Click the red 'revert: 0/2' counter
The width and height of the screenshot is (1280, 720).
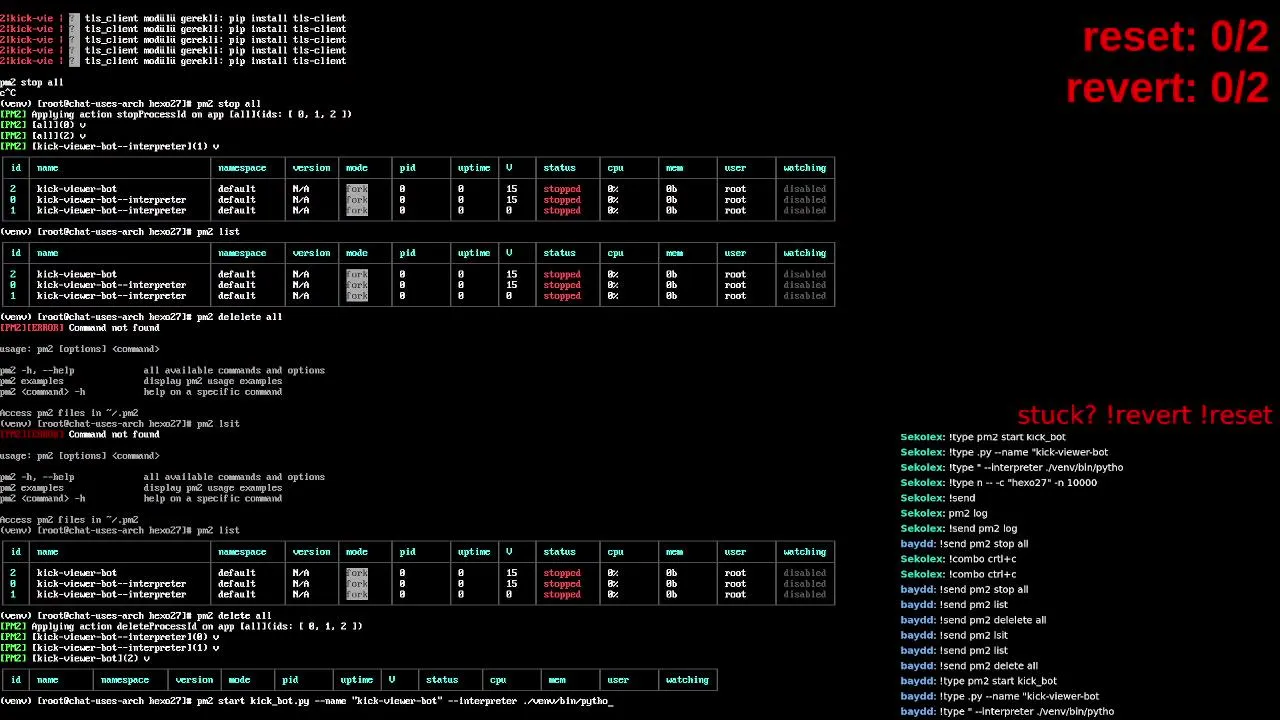(1167, 88)
